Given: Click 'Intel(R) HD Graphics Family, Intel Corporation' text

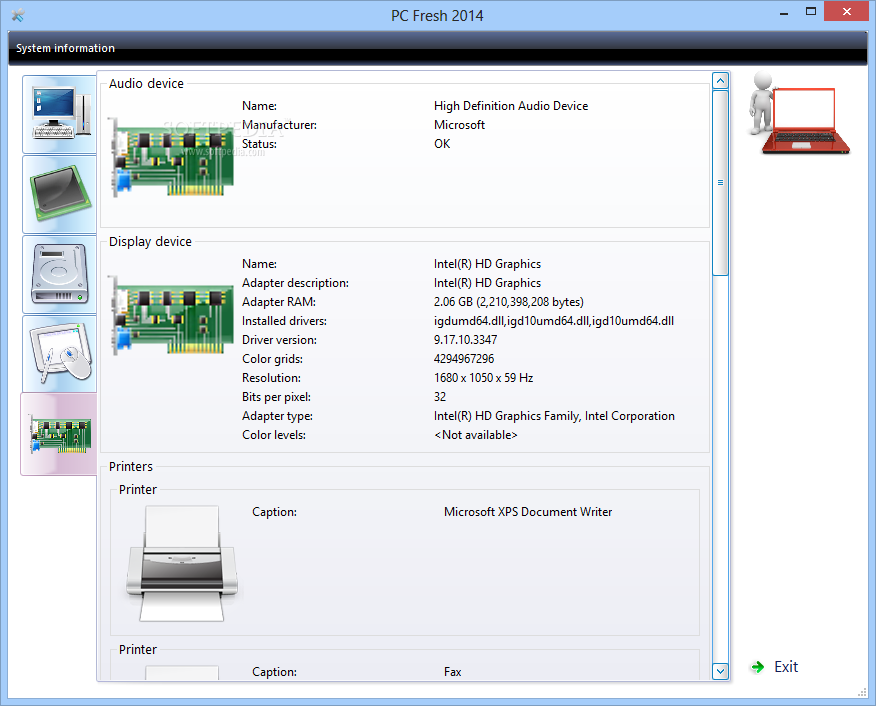Looking at the screenshot, I should pyautogui.click(x=554, y=416).
